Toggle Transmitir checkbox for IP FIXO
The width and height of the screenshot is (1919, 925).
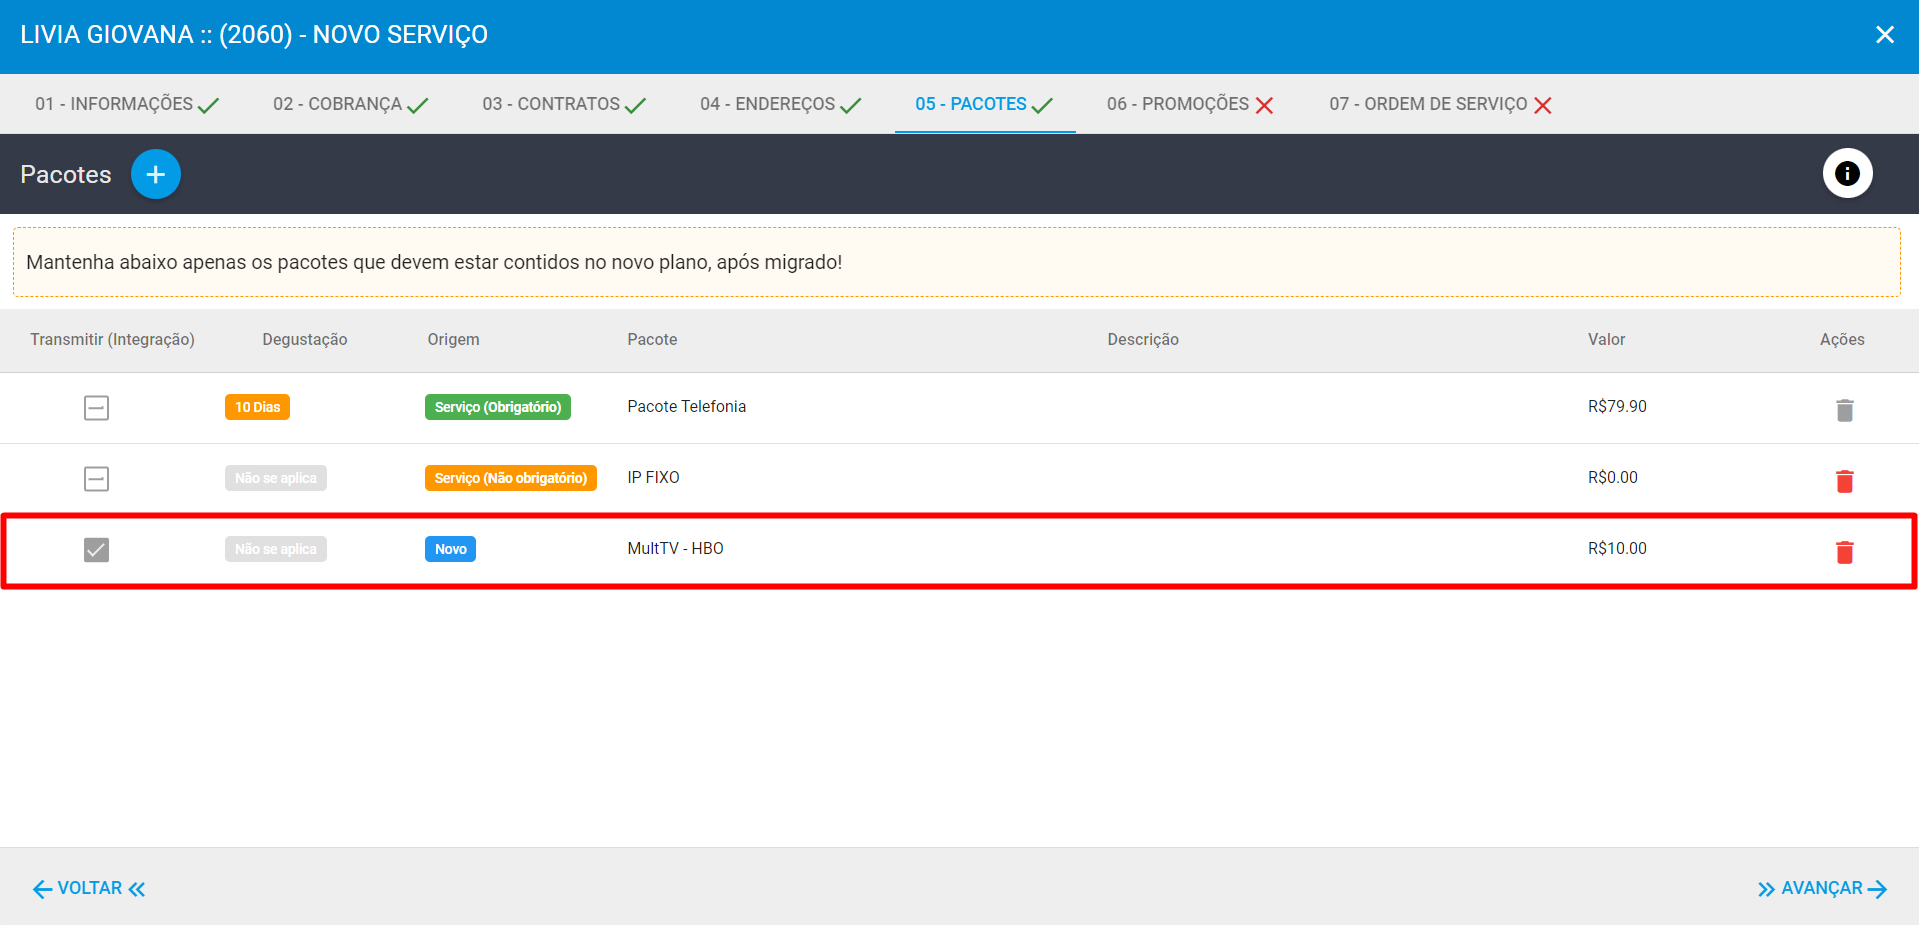[96, 478]
